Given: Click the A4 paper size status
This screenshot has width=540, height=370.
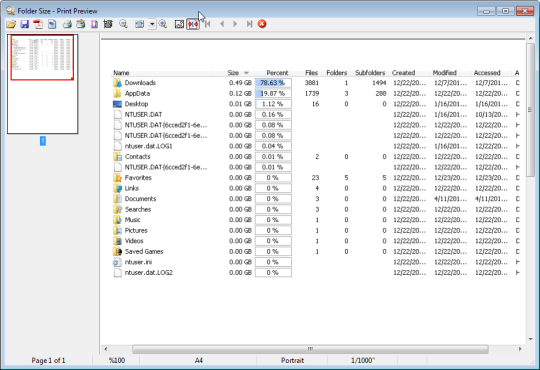Looking at the screenshot, I should (x=199, y=360).
